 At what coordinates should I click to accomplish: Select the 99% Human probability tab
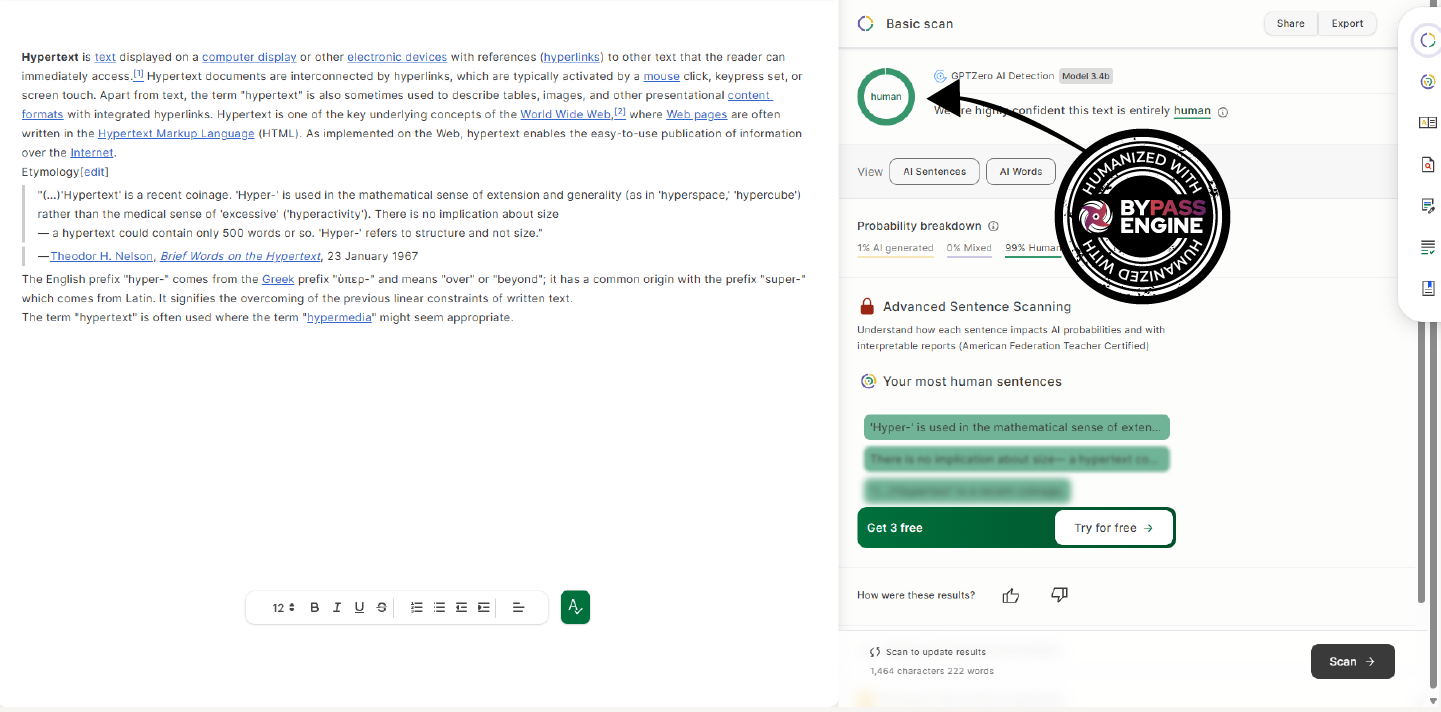(x=1032, y=248)
